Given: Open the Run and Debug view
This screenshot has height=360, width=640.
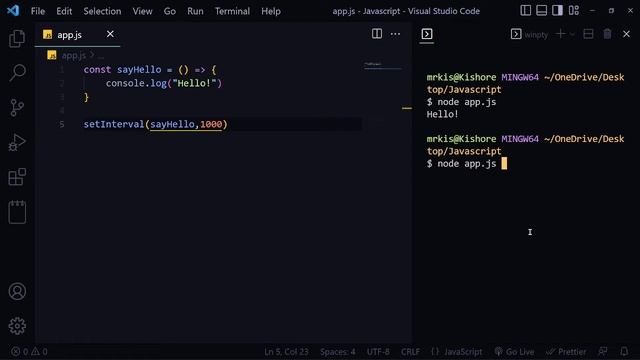Looking at the screenshot, I should click(17, 142).
